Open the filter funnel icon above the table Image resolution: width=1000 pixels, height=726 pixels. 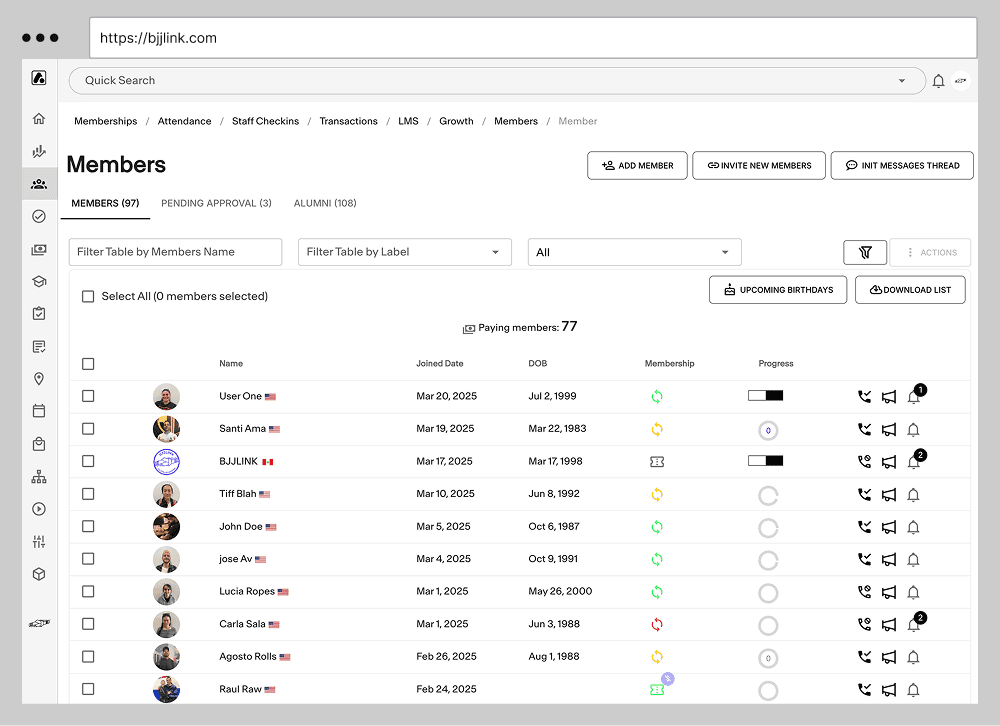(864, 252)
